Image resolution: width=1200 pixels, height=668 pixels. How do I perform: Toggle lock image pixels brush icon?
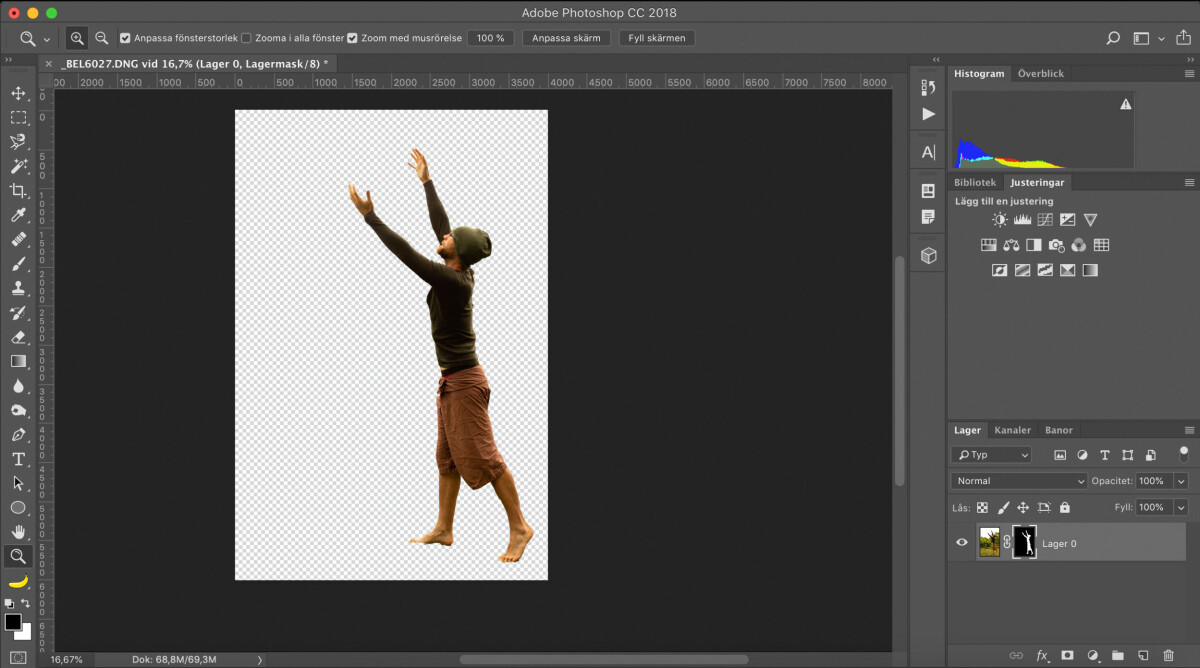[x=1004, y=508]
